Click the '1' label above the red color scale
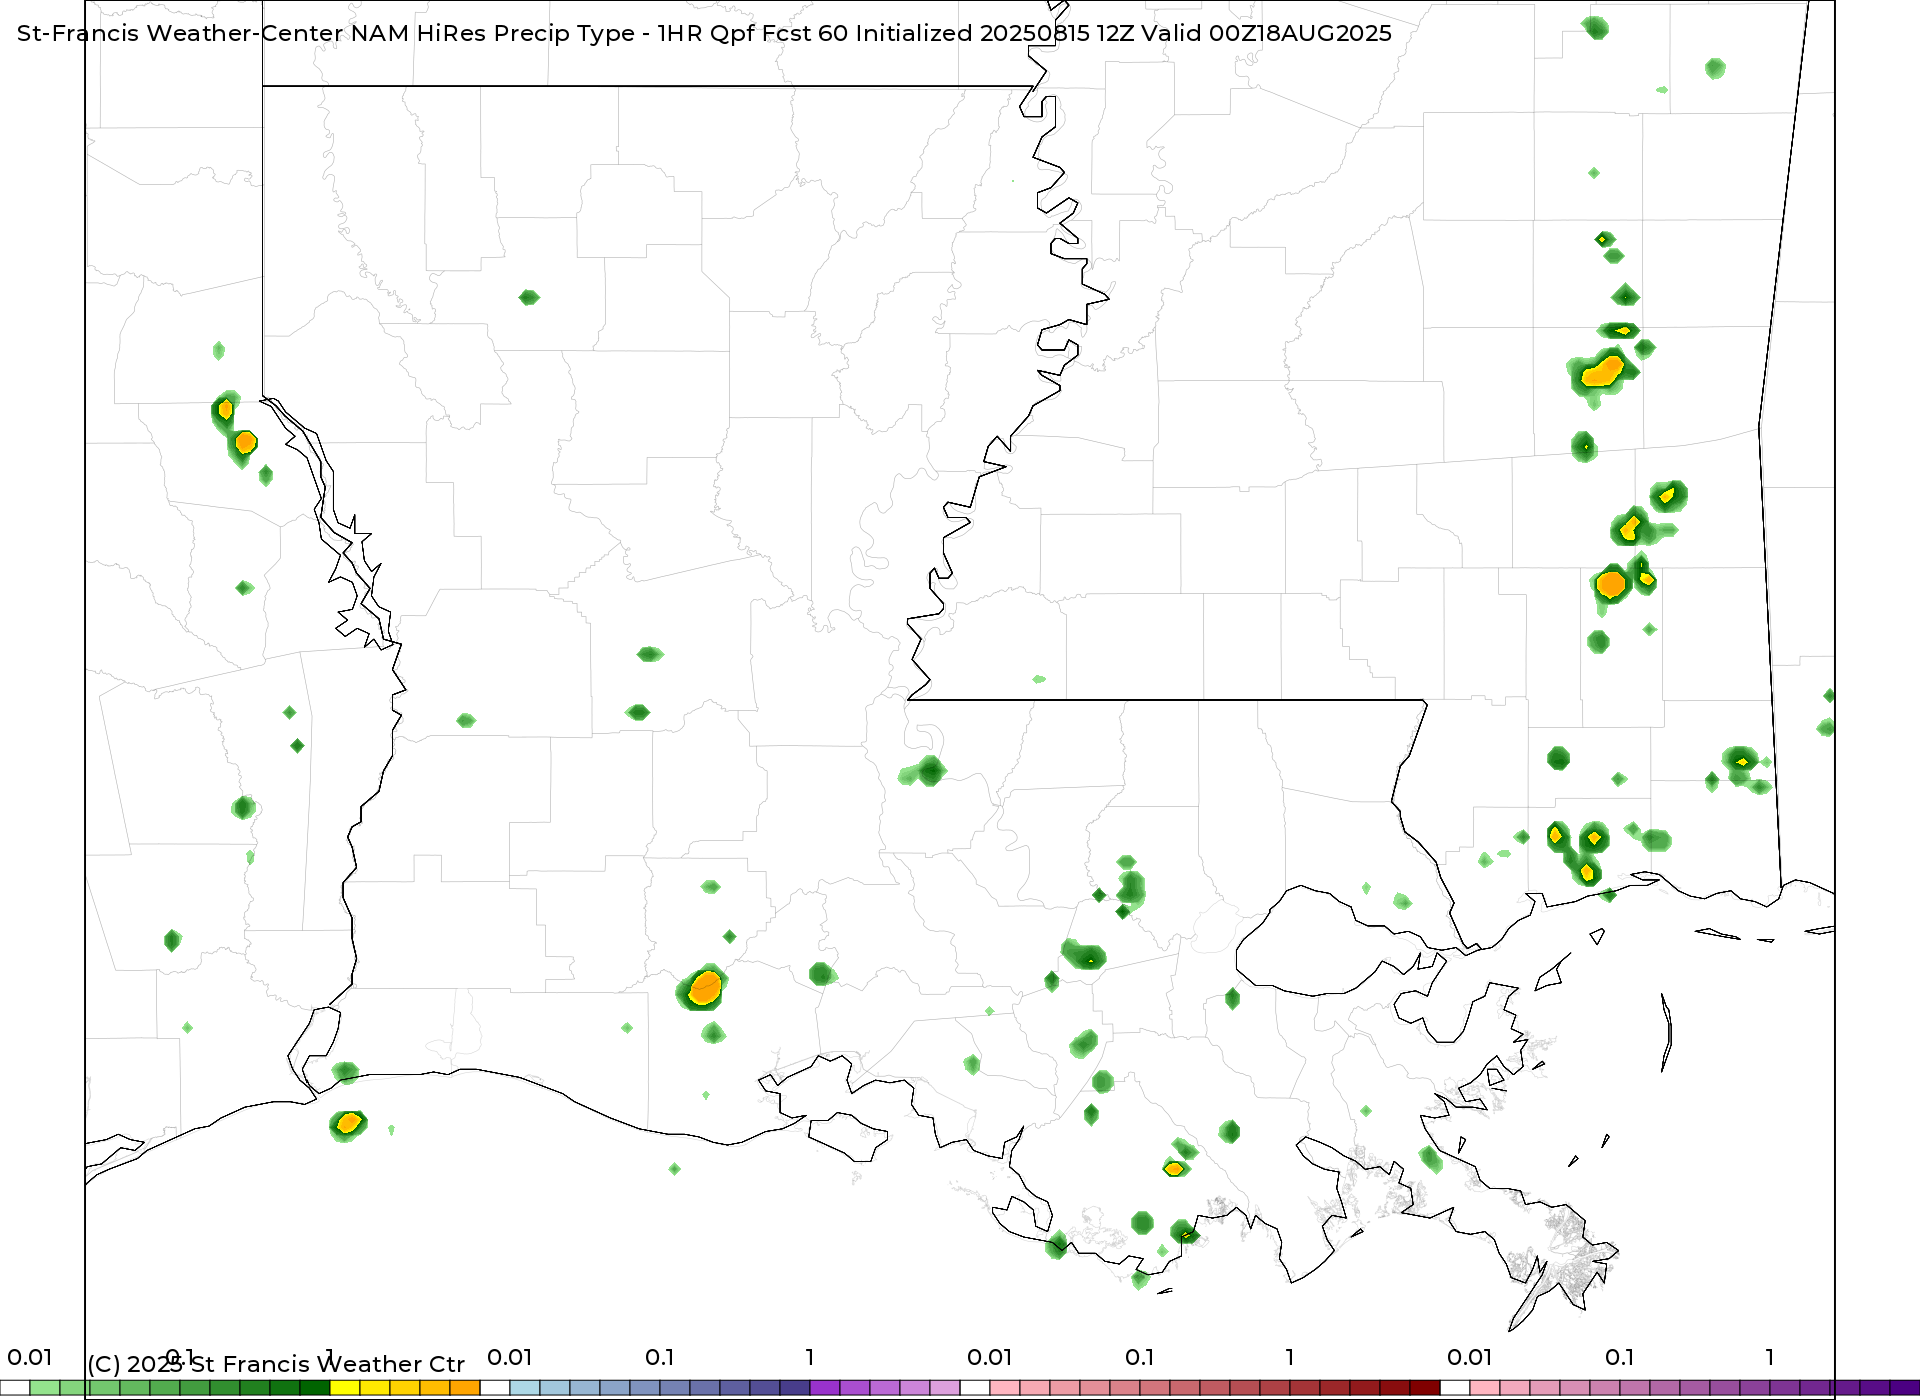 coord(1290,1357)
